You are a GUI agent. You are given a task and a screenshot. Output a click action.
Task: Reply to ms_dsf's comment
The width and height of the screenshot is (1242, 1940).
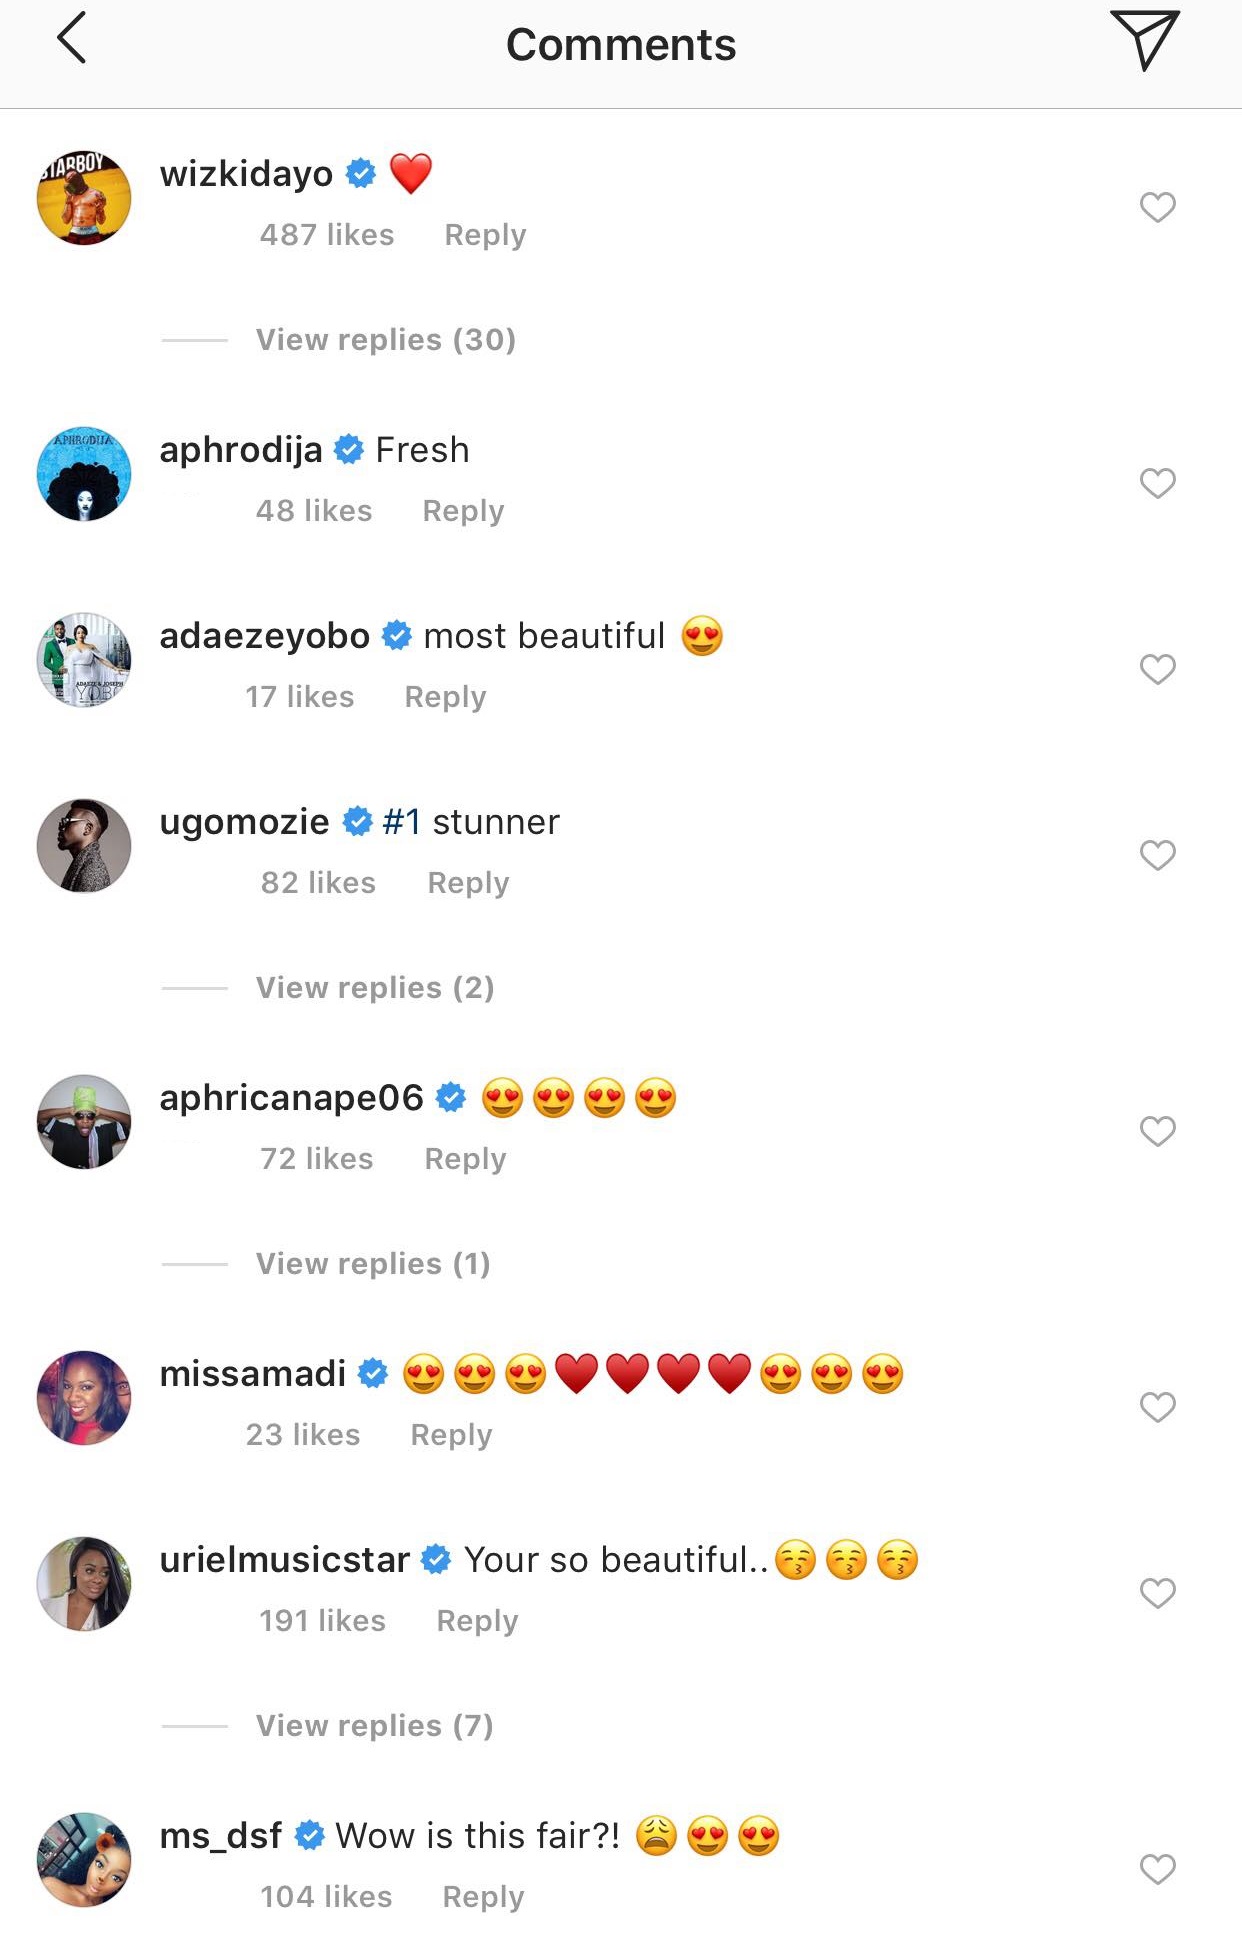click(483, 1897)
